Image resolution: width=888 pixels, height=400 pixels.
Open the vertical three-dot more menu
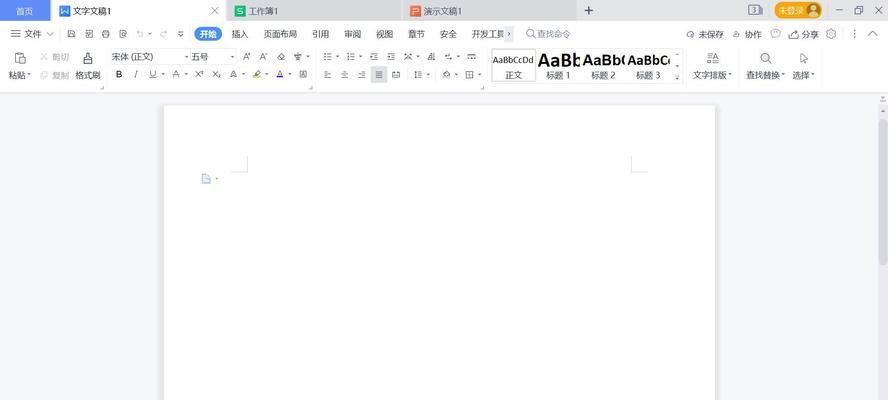pyautogui.click(x=854, y=34)
